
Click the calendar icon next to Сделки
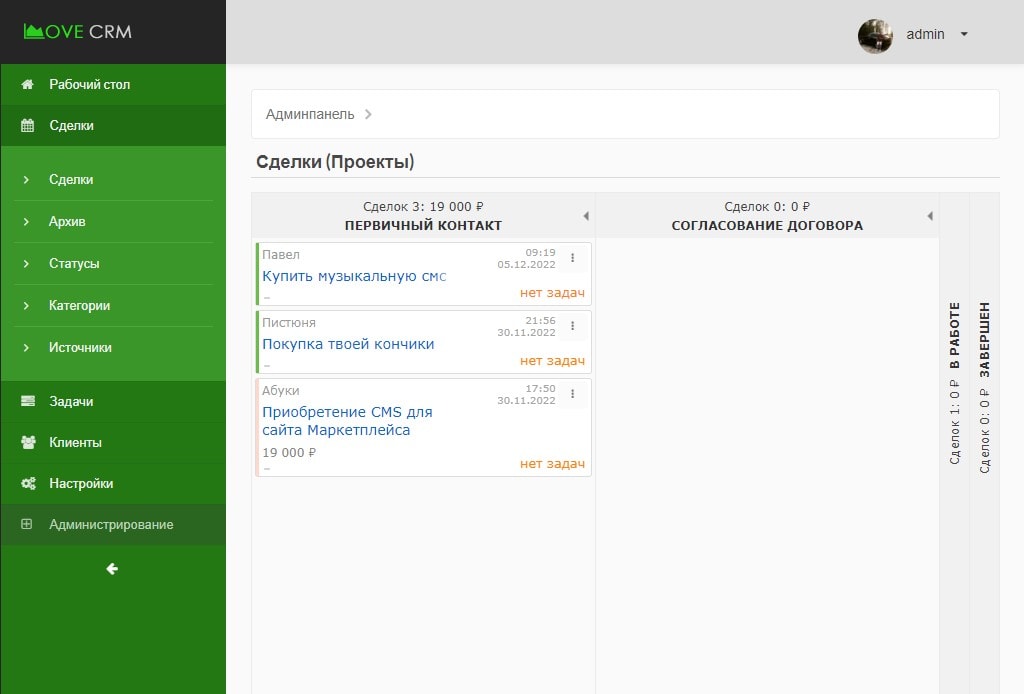[28, 126]
